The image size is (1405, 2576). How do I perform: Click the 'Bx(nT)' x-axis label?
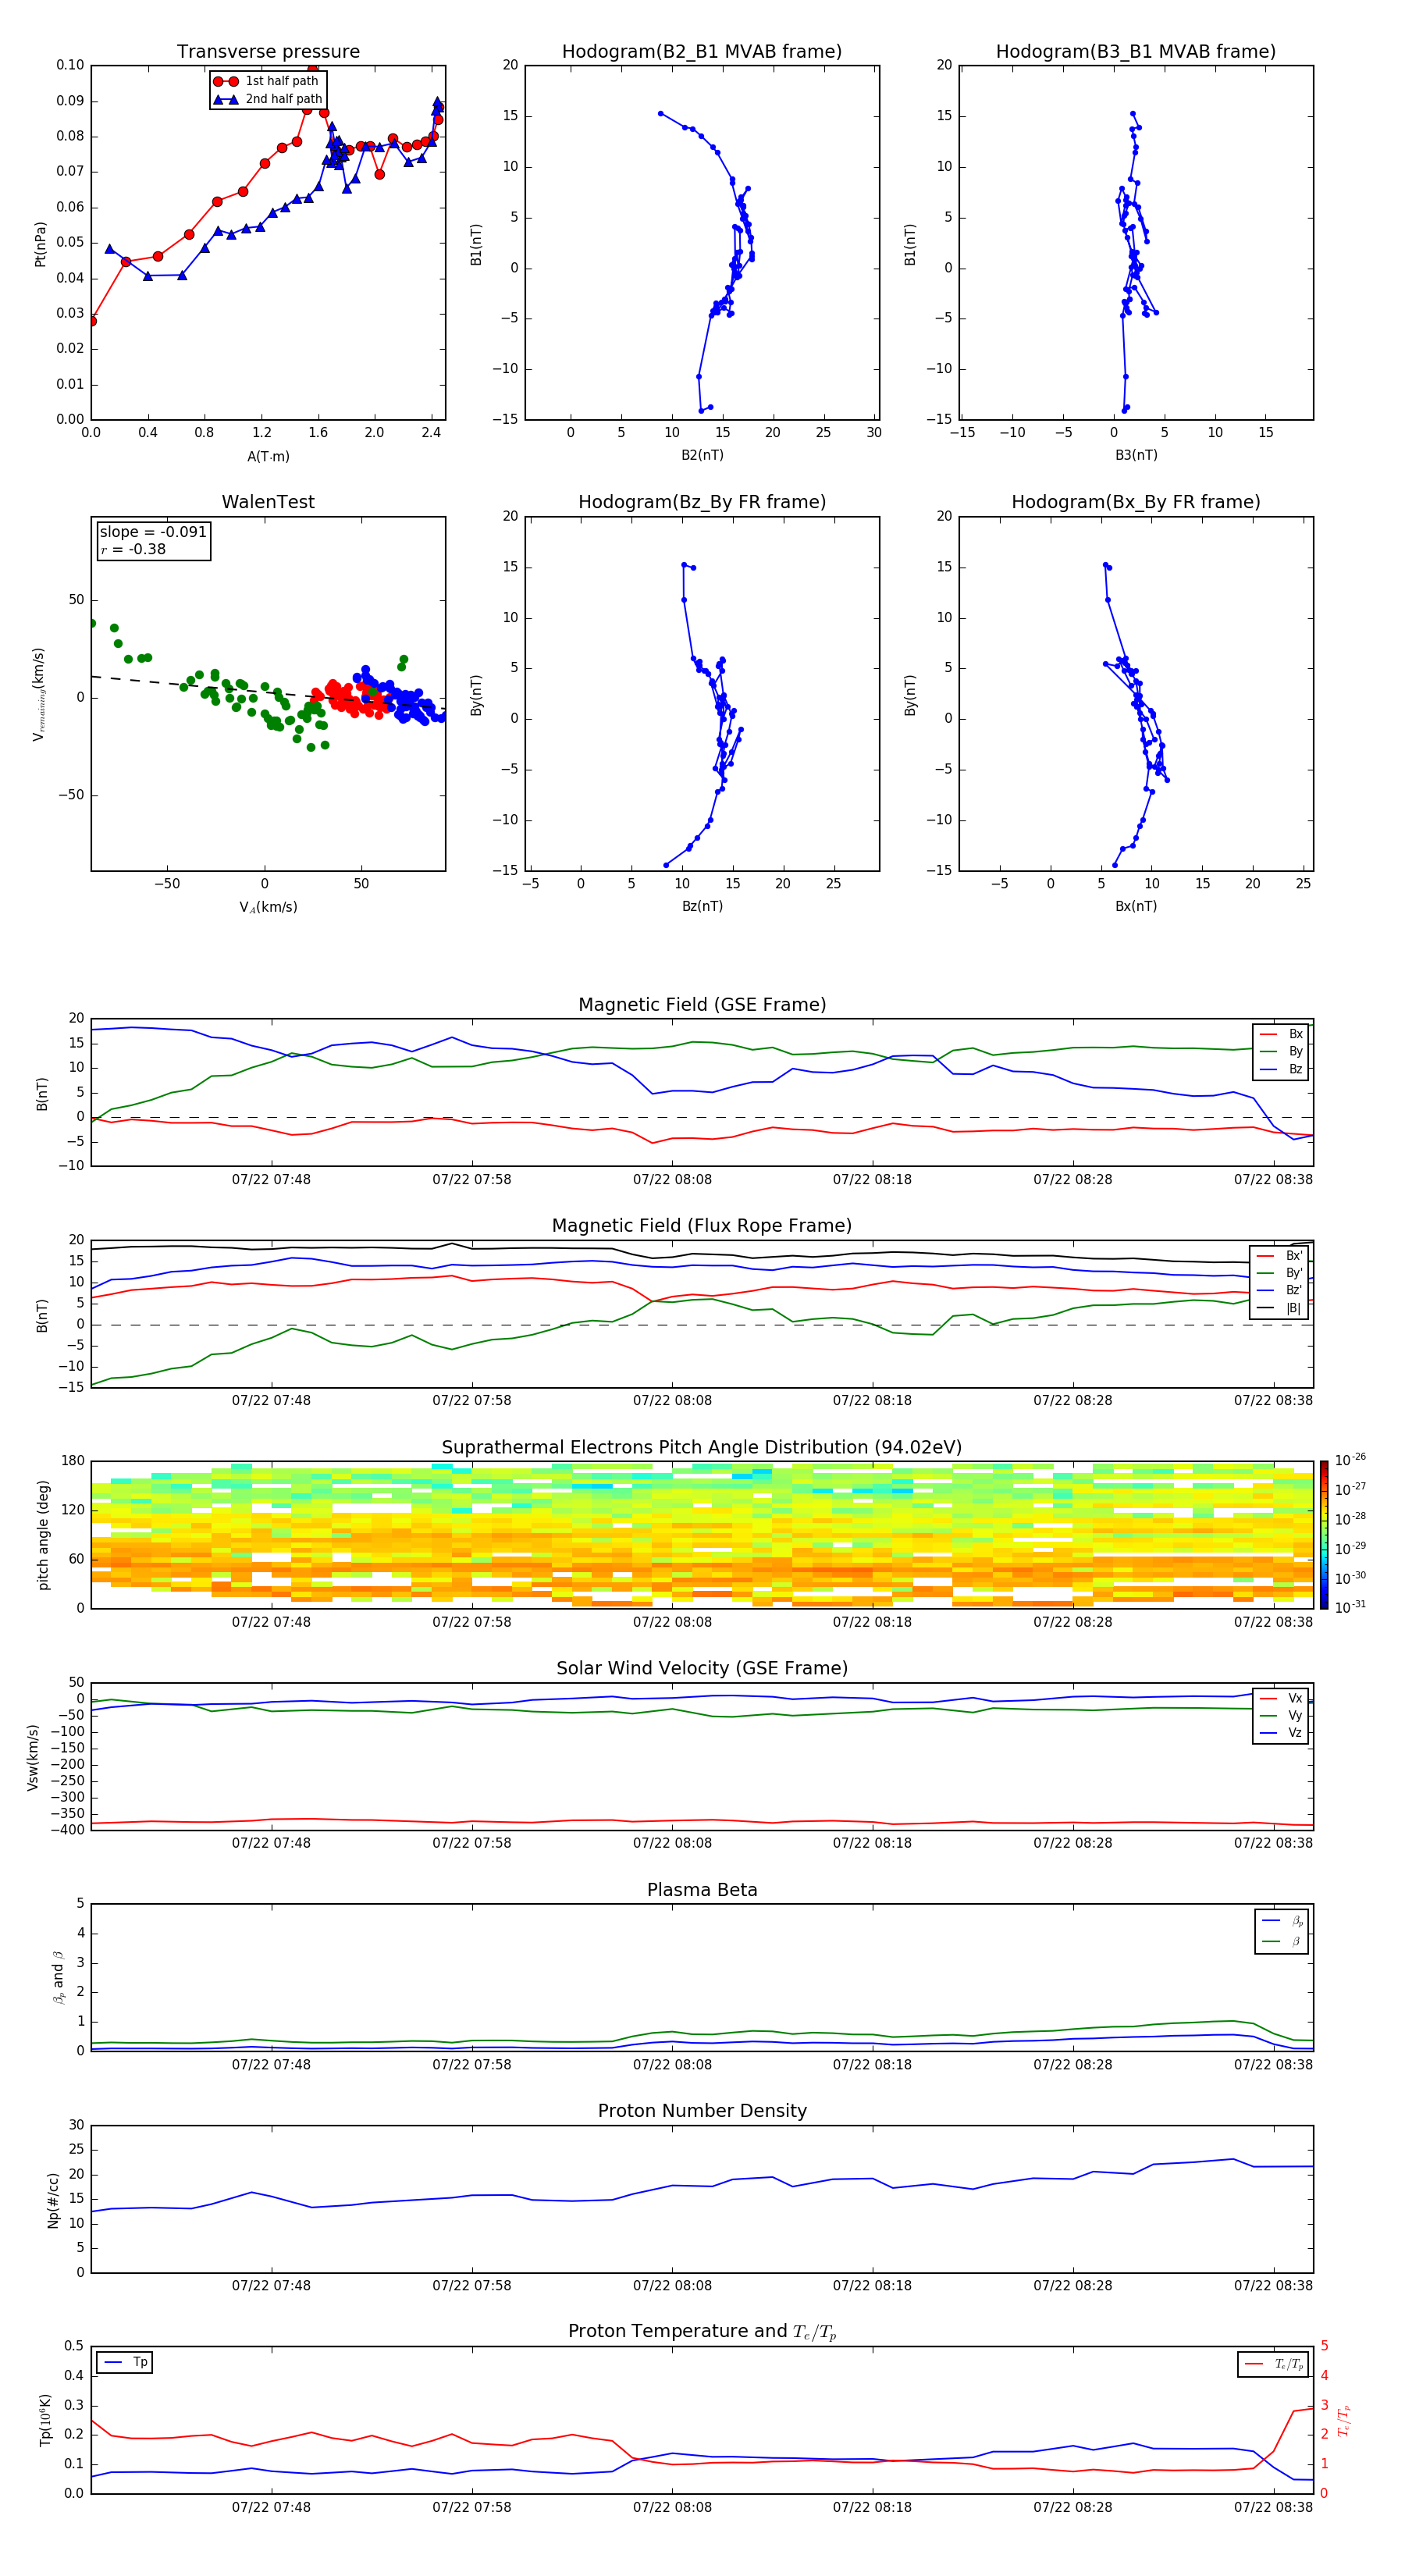(x=1136, y=906)
